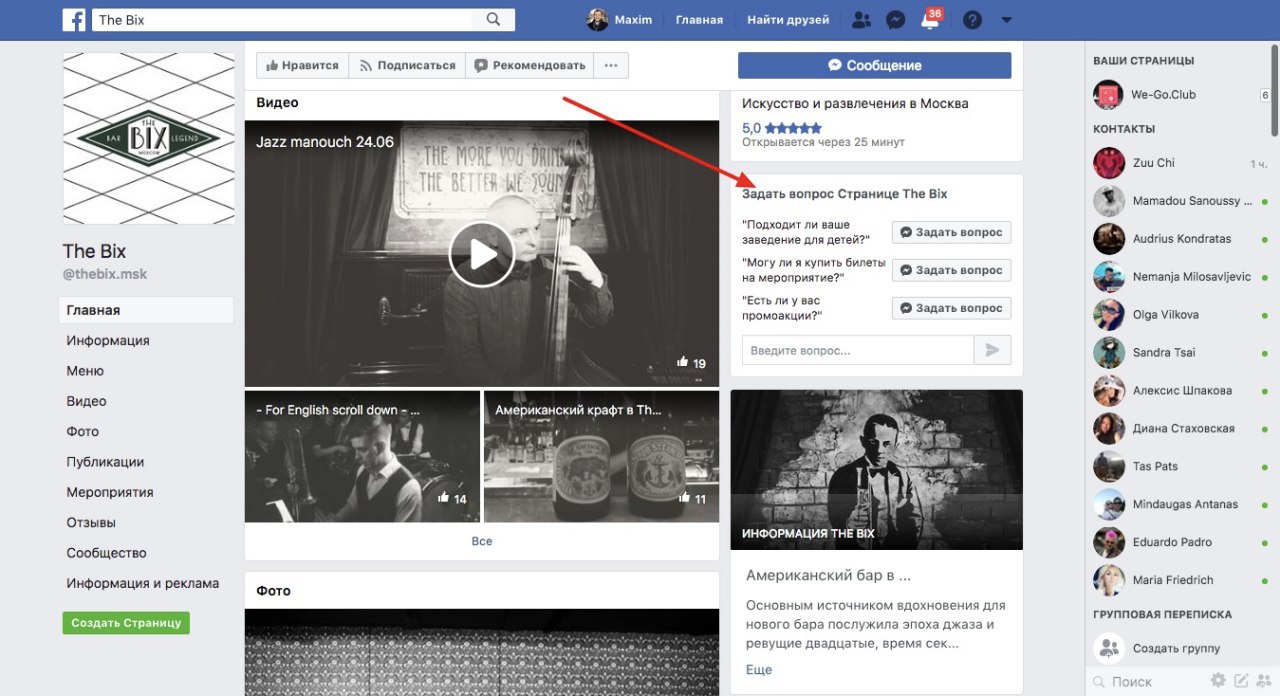
Task: Click the Еще link in info card
Action: (759, 670)
